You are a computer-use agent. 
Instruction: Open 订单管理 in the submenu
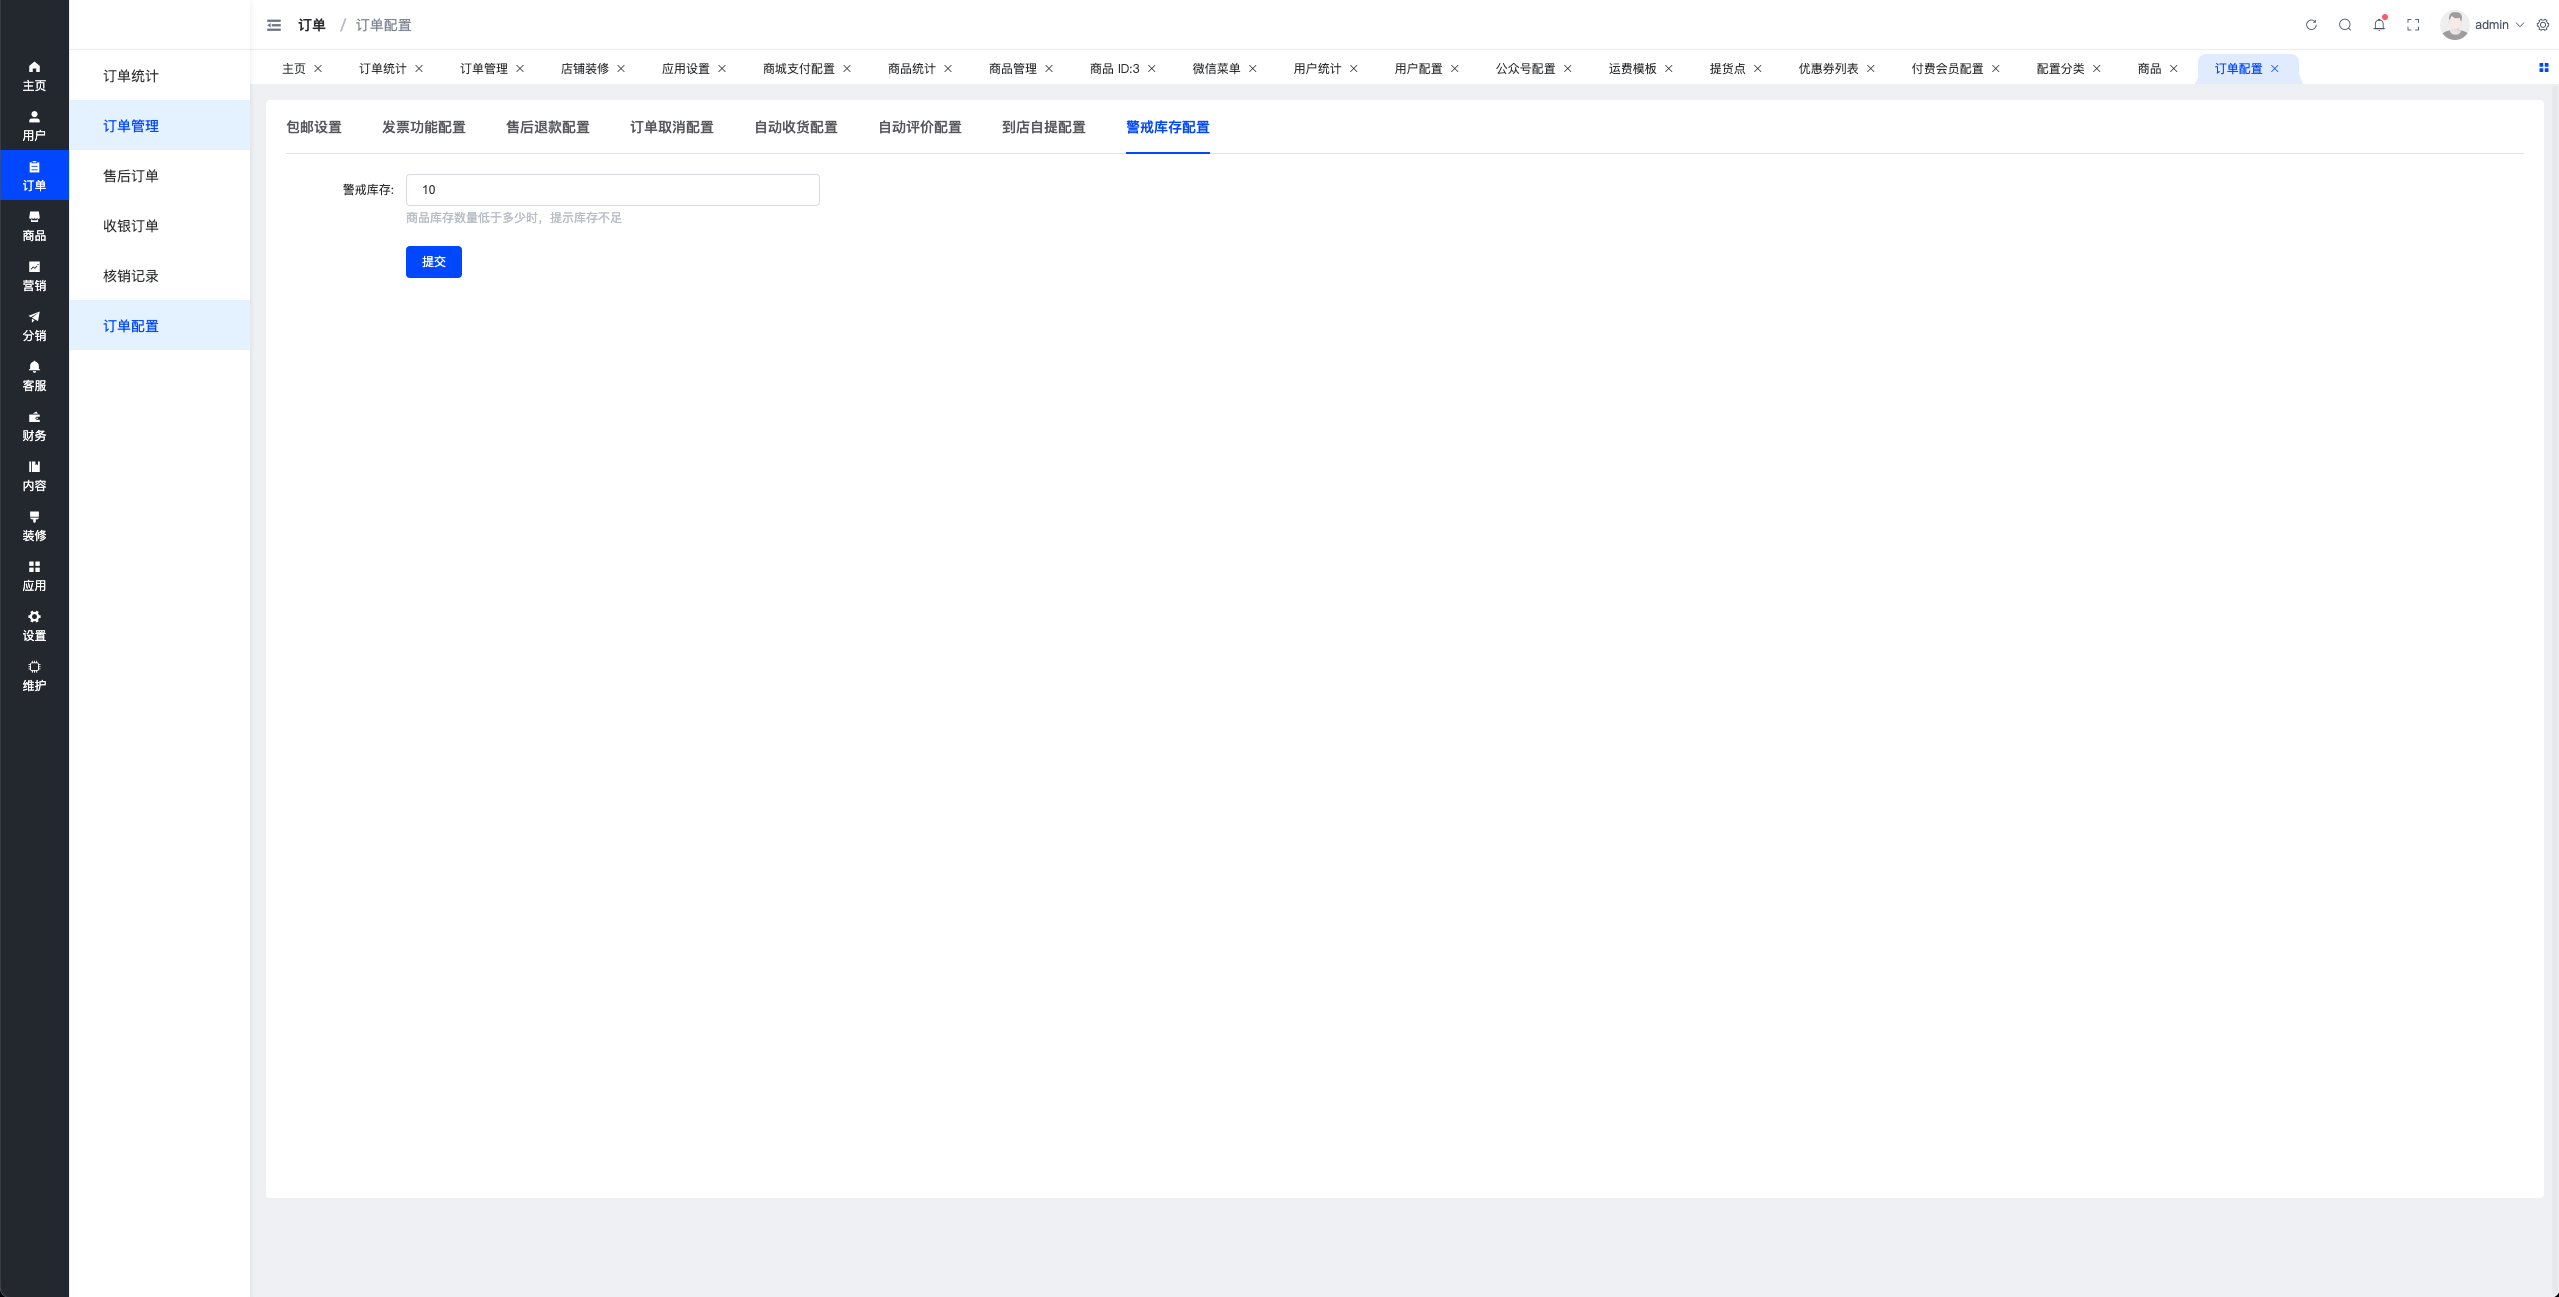(x=160, y=125)
